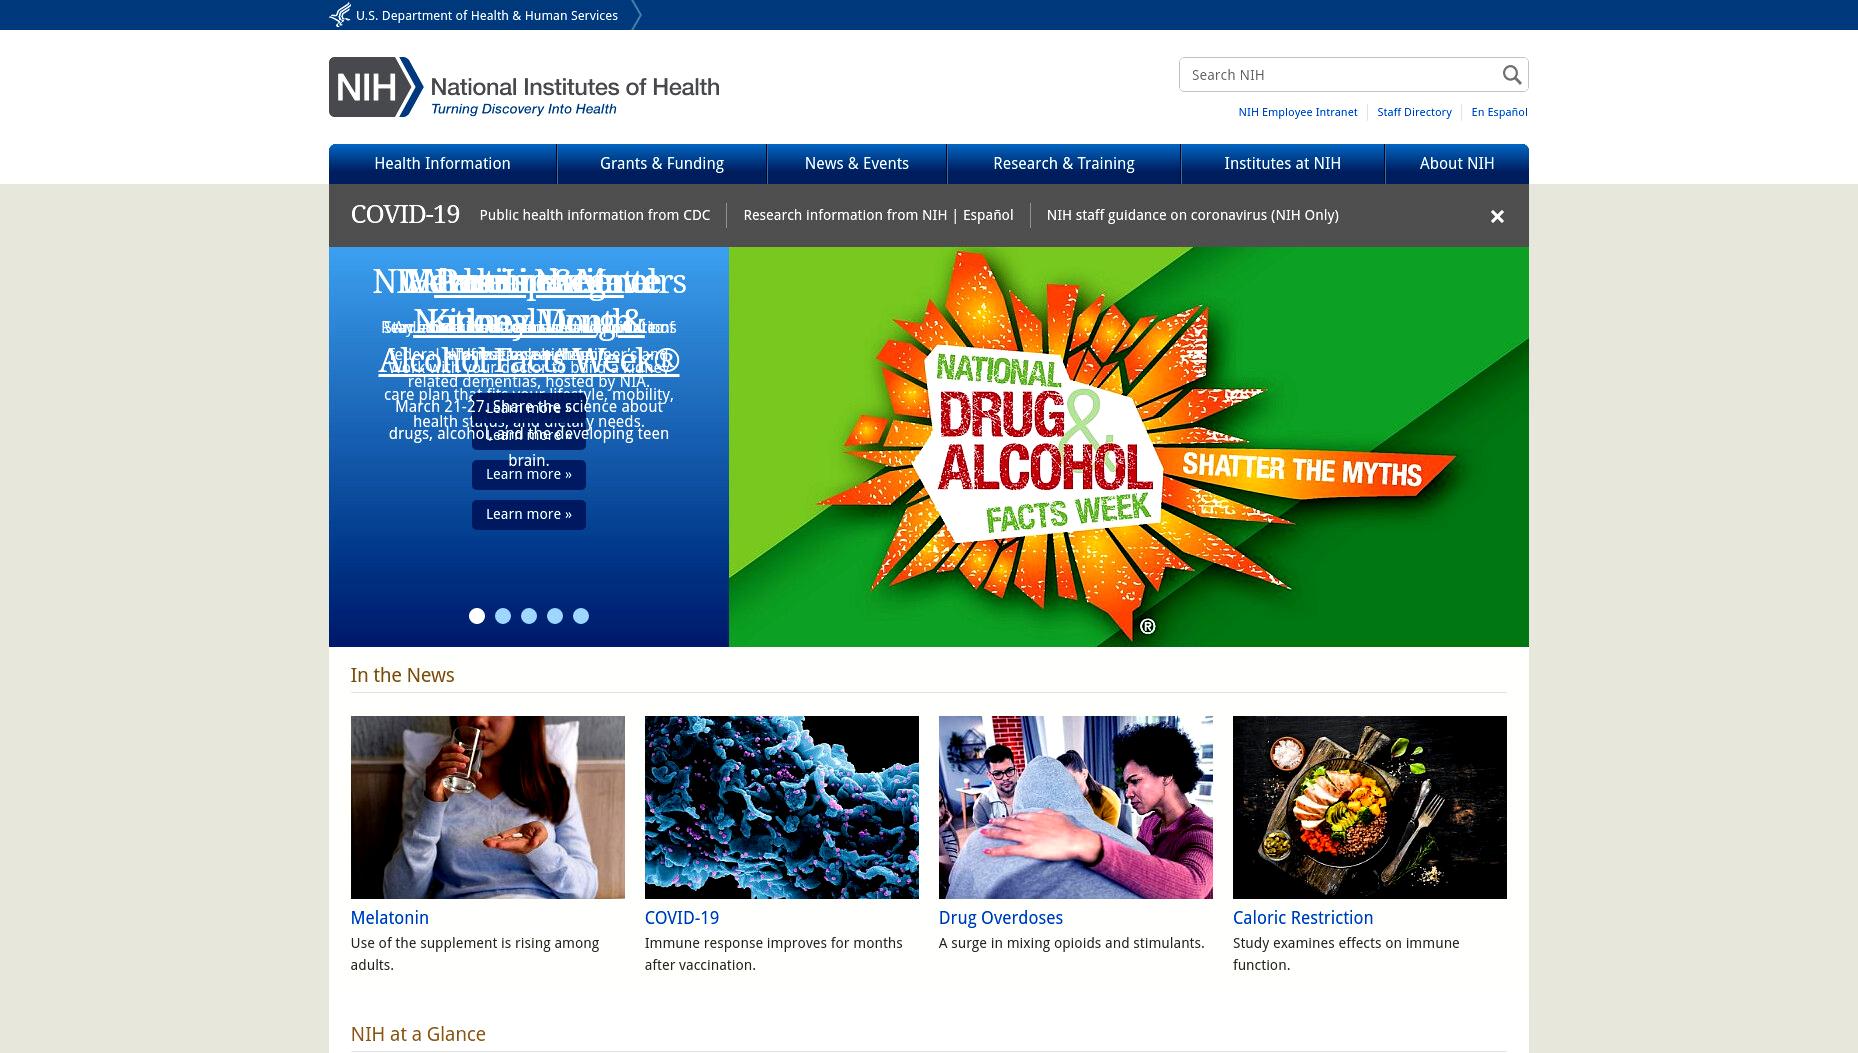
Task: Click text 'Study examines effects on immune function.'
Action: [x=1346, y=954]
